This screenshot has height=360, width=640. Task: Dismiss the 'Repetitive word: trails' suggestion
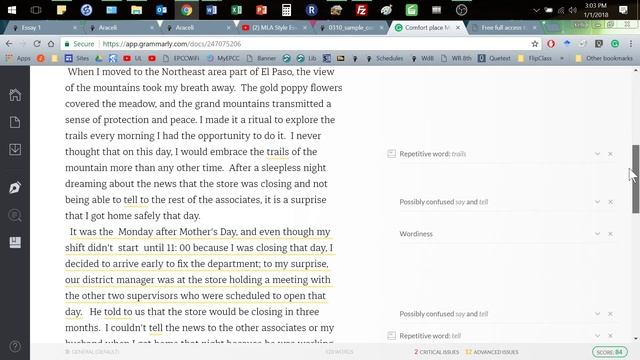[610, 154]
